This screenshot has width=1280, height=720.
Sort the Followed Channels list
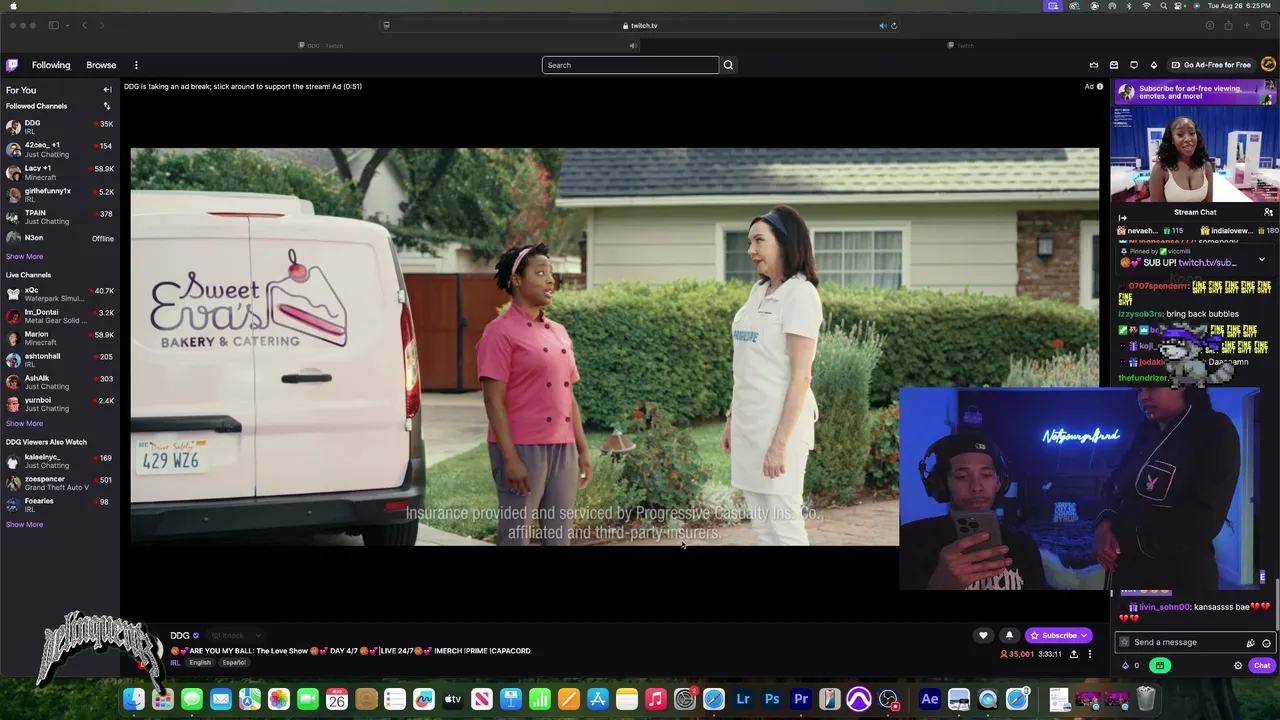pyautogui.click(x=107, y=106)
